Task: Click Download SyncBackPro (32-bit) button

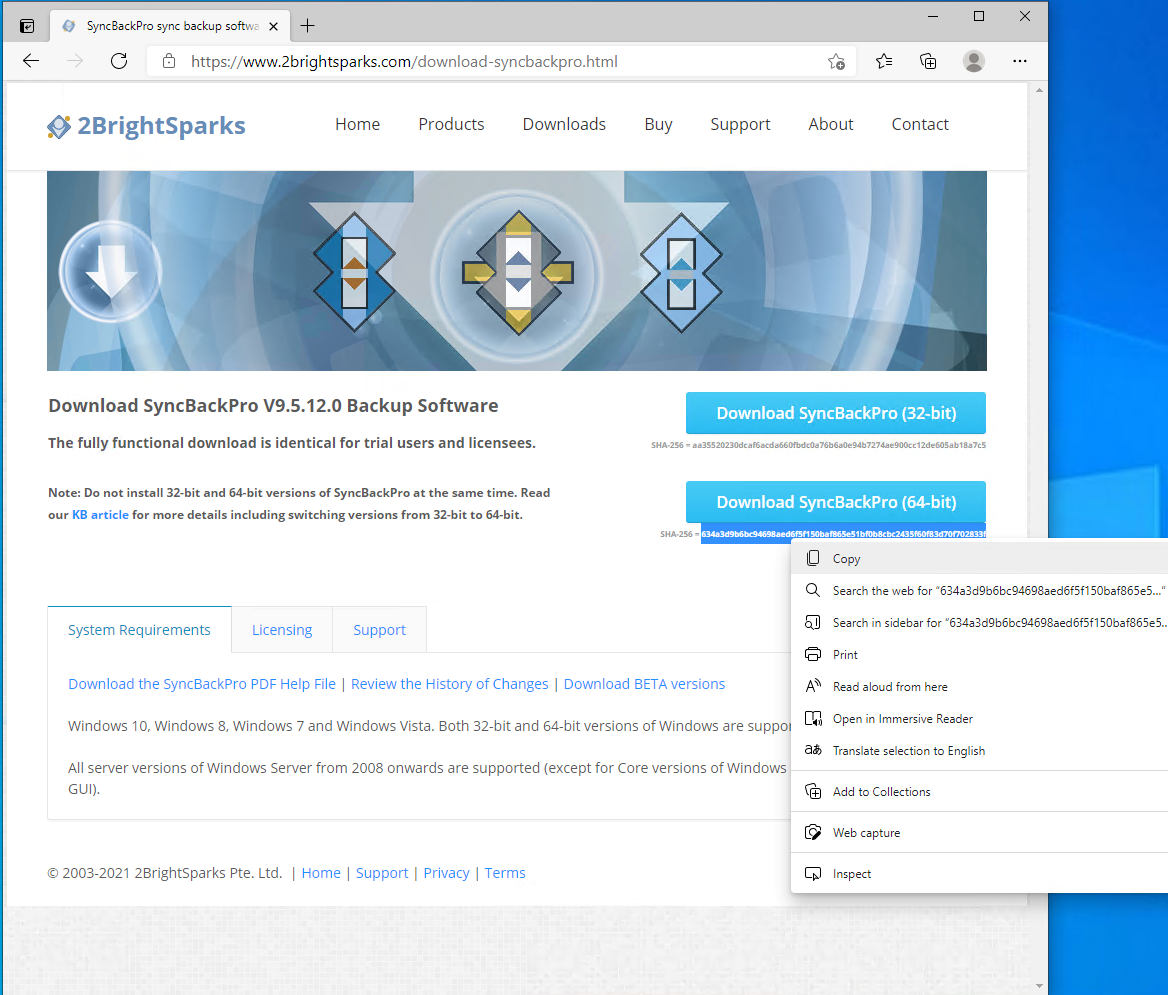Action: pyautogui.click(x=836, y=413)
